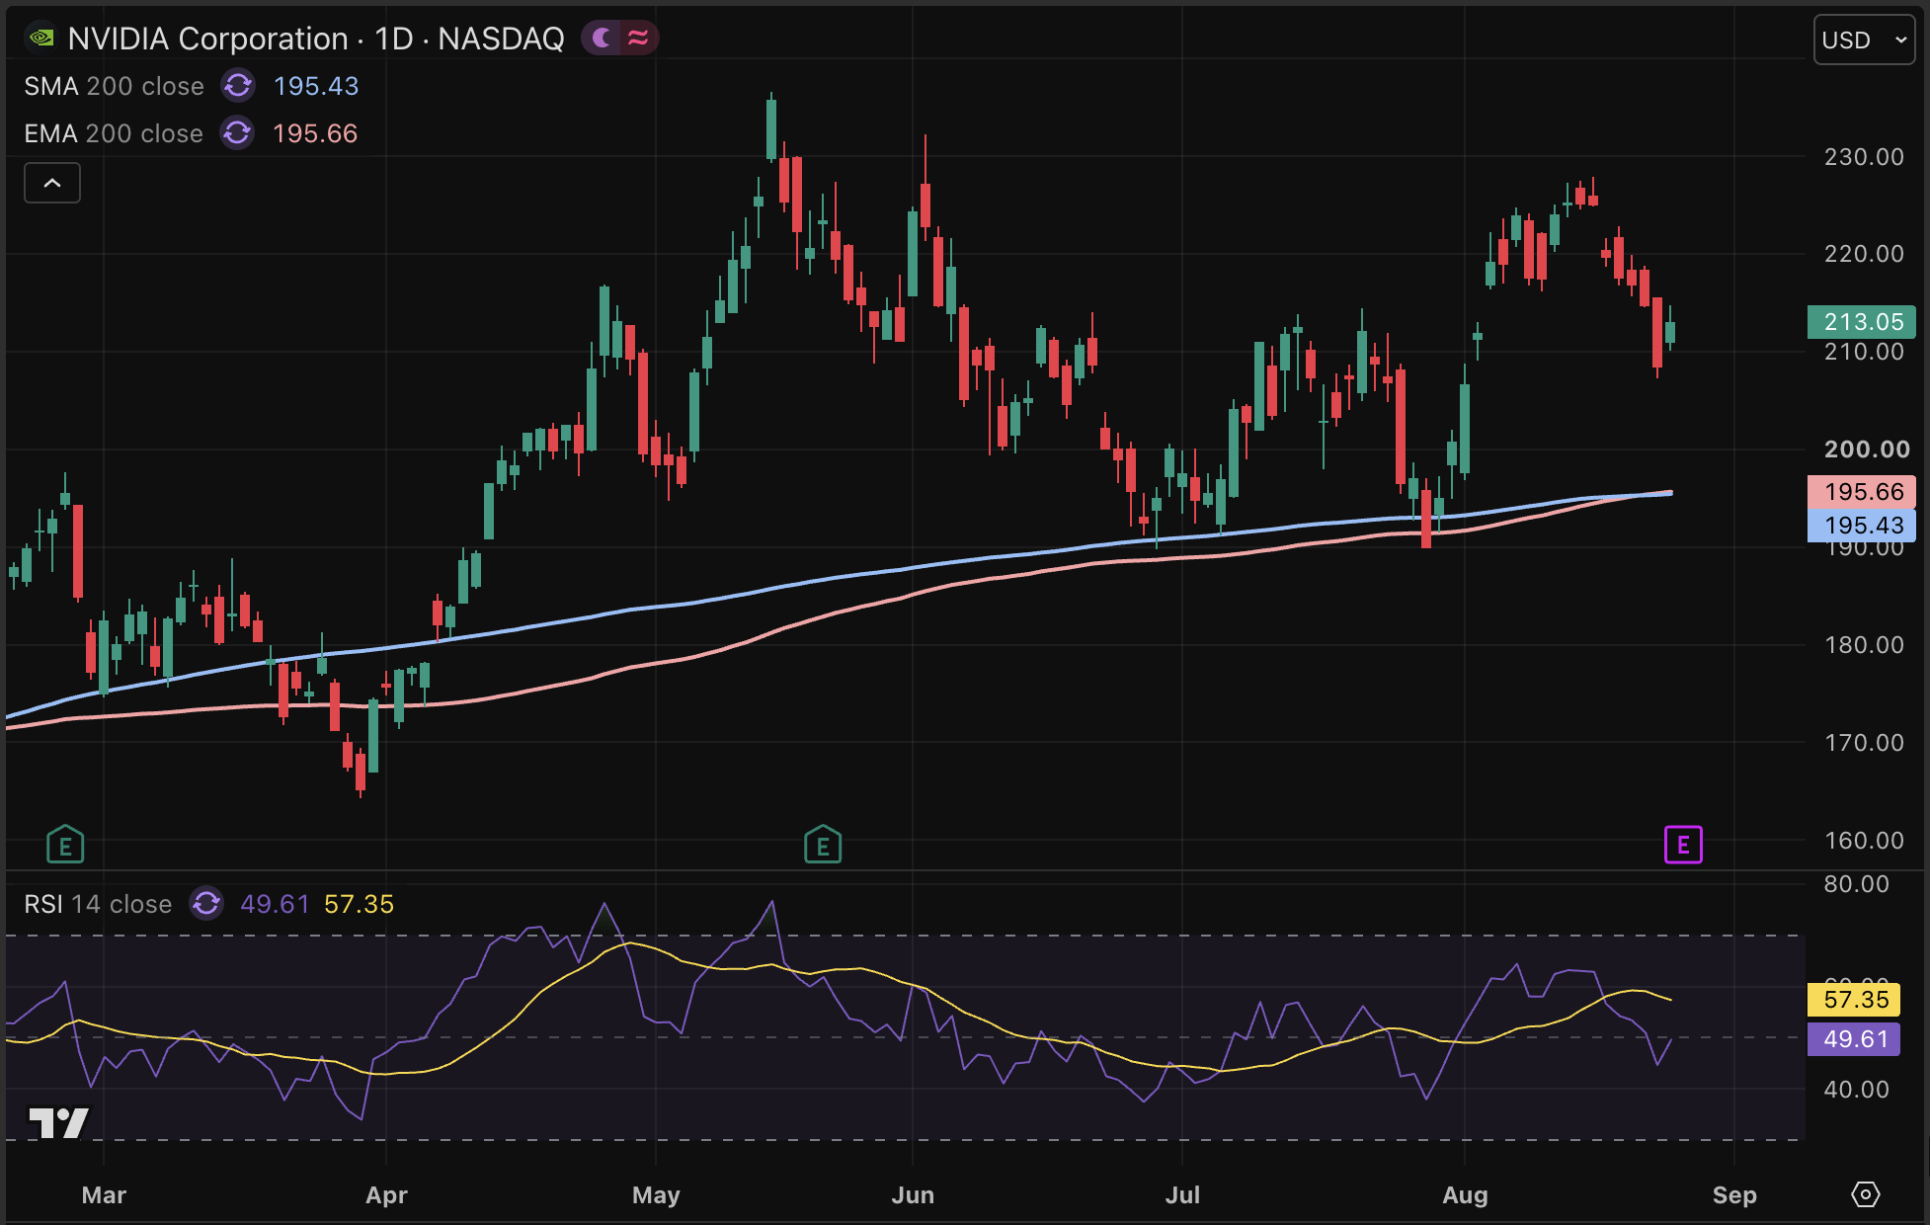Click the Mar label on the time axis

point(104,1195)
